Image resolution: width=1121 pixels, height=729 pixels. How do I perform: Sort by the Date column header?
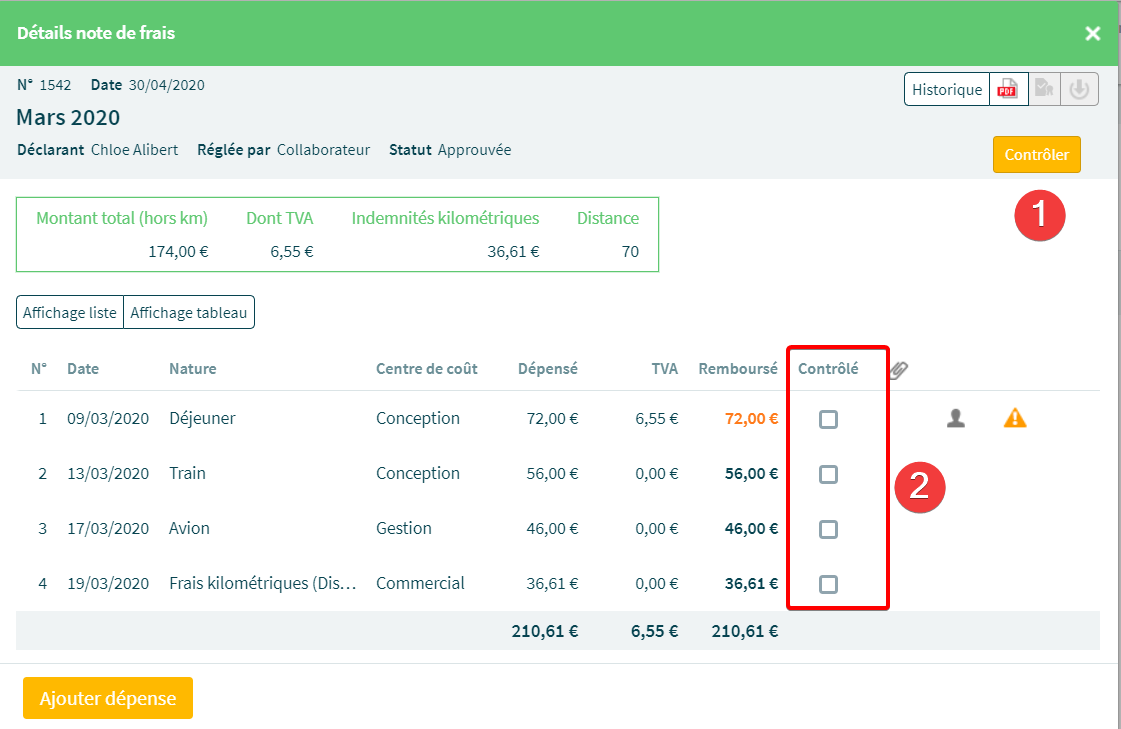83,369
